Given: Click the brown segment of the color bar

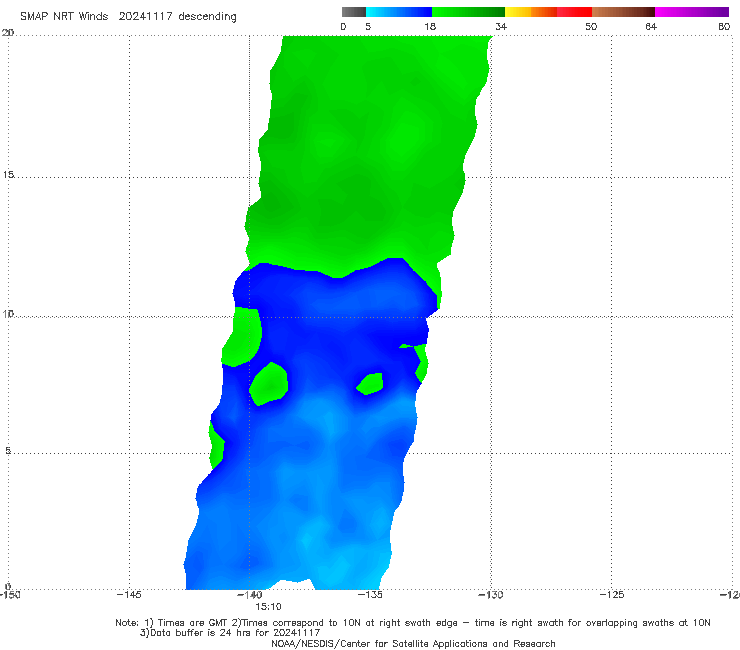Looking at the screenshot, I should [623, 12].
